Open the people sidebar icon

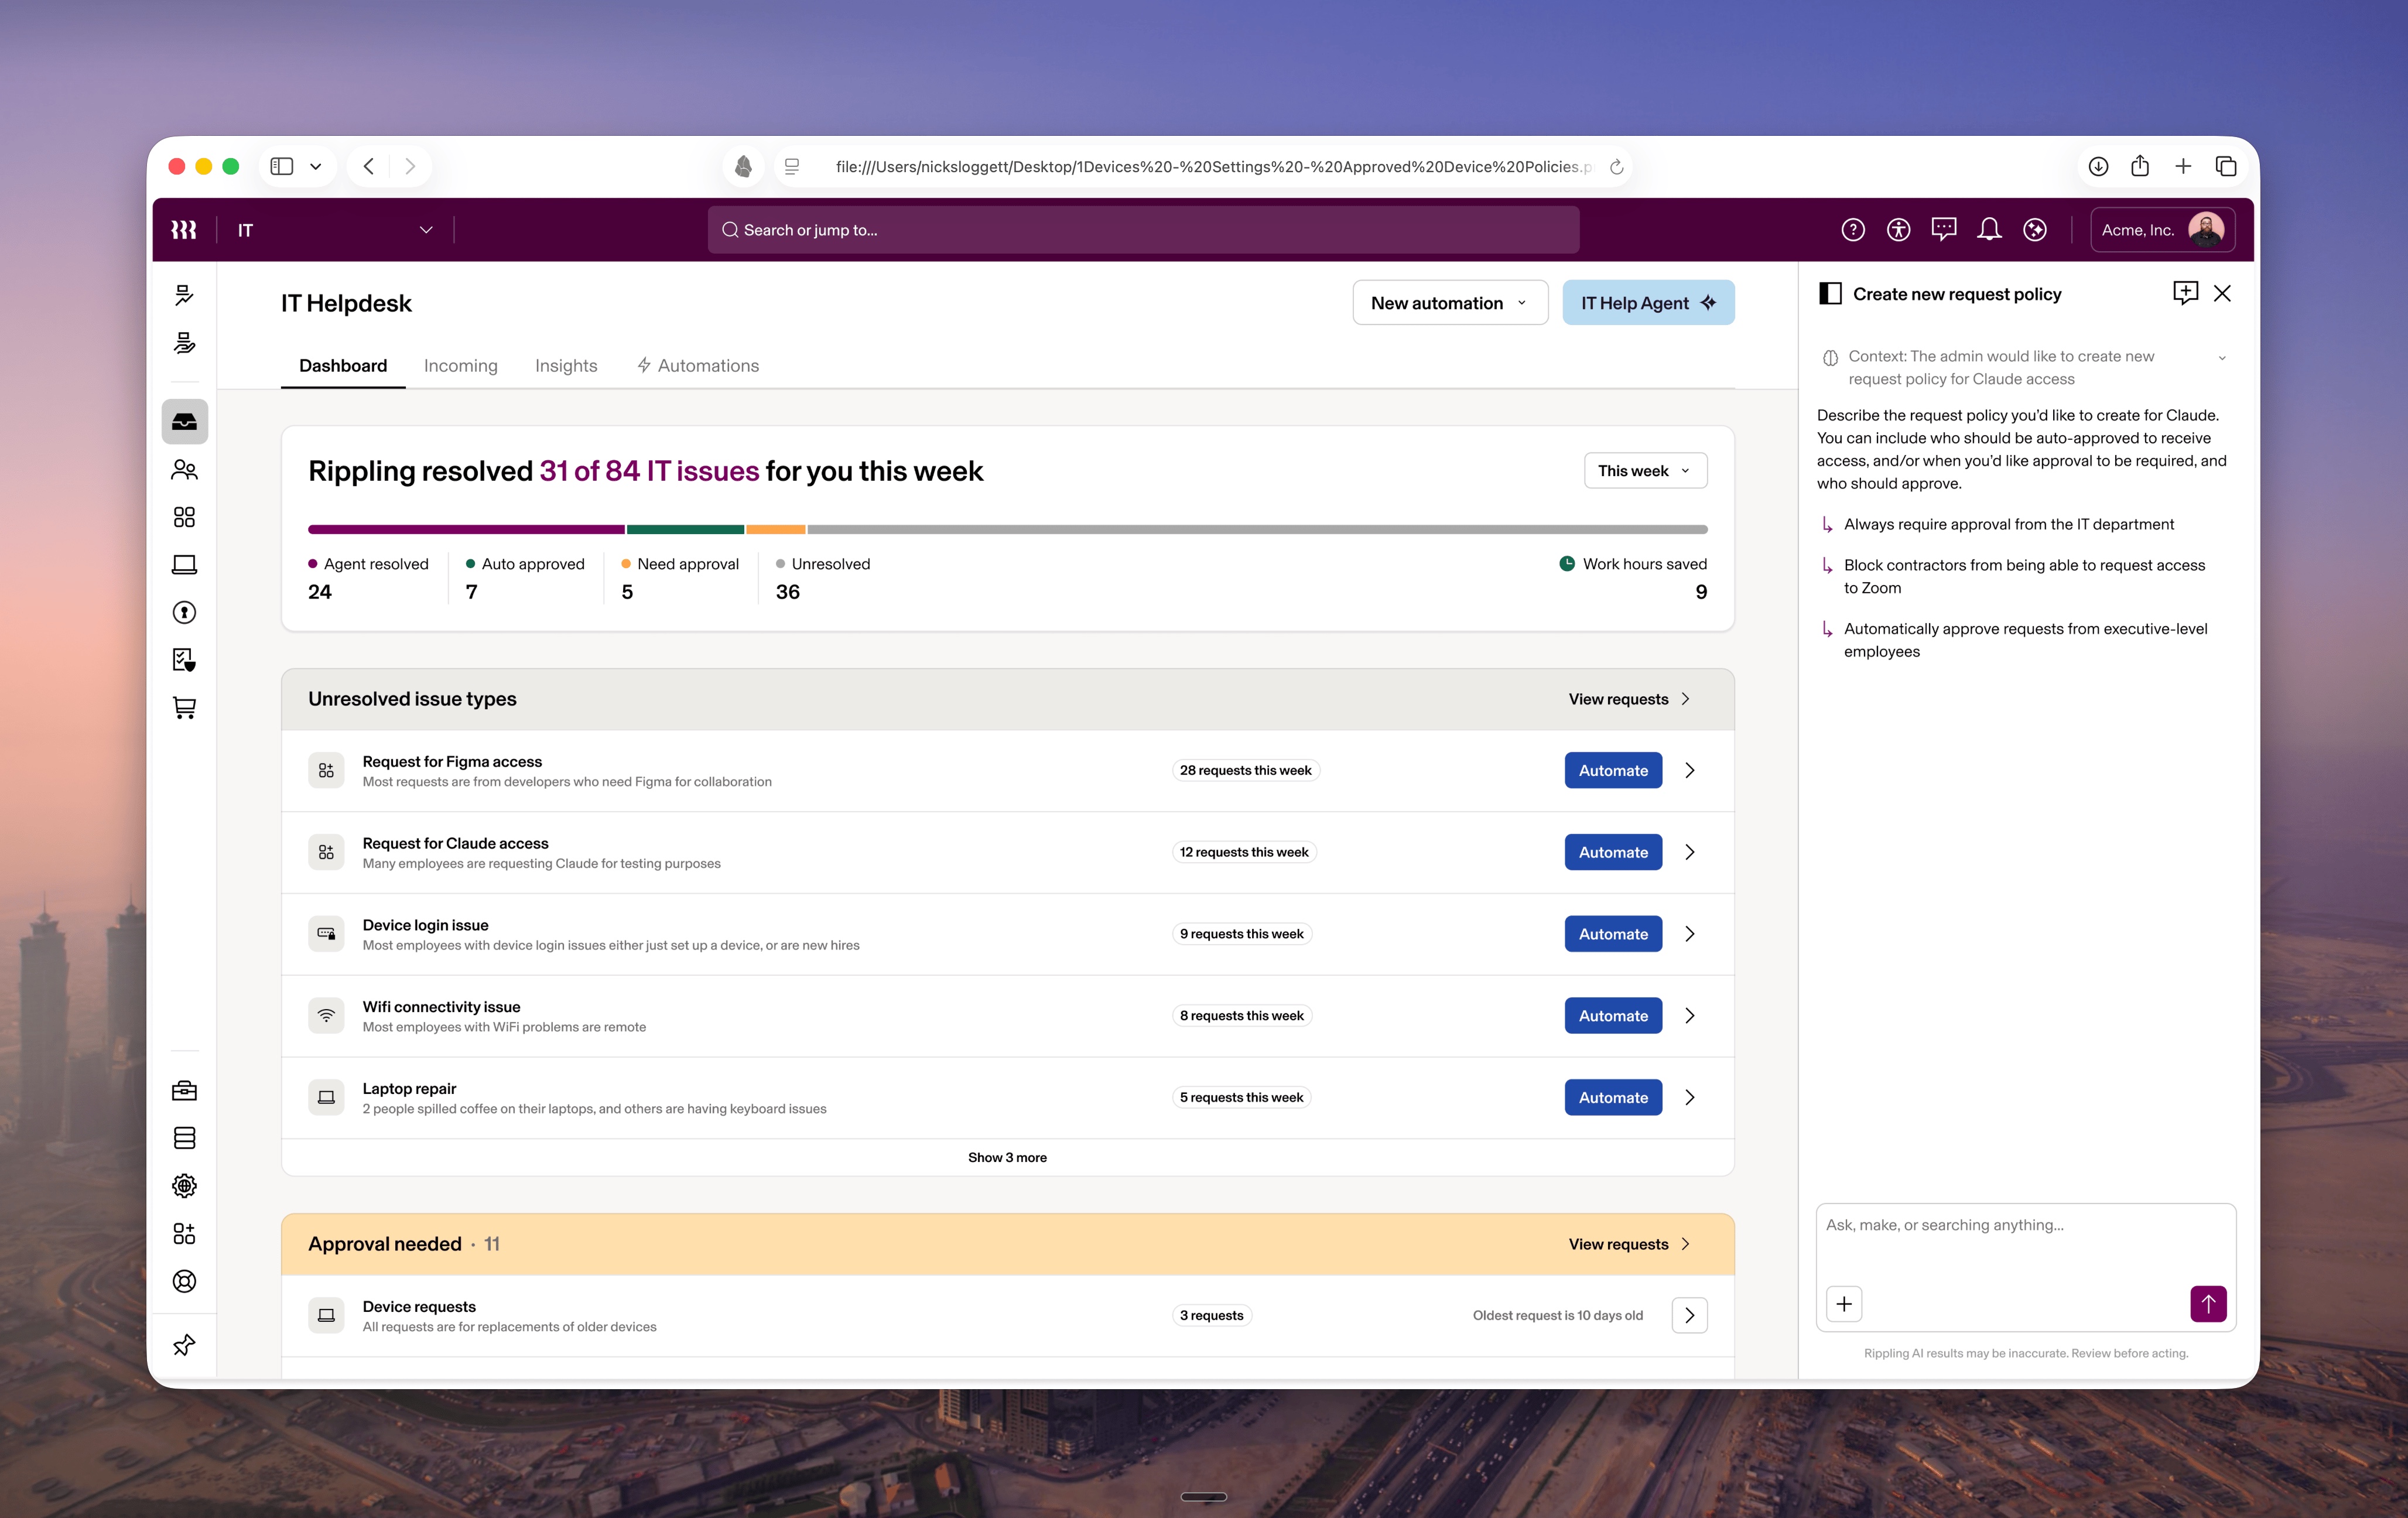click(184, 469)
